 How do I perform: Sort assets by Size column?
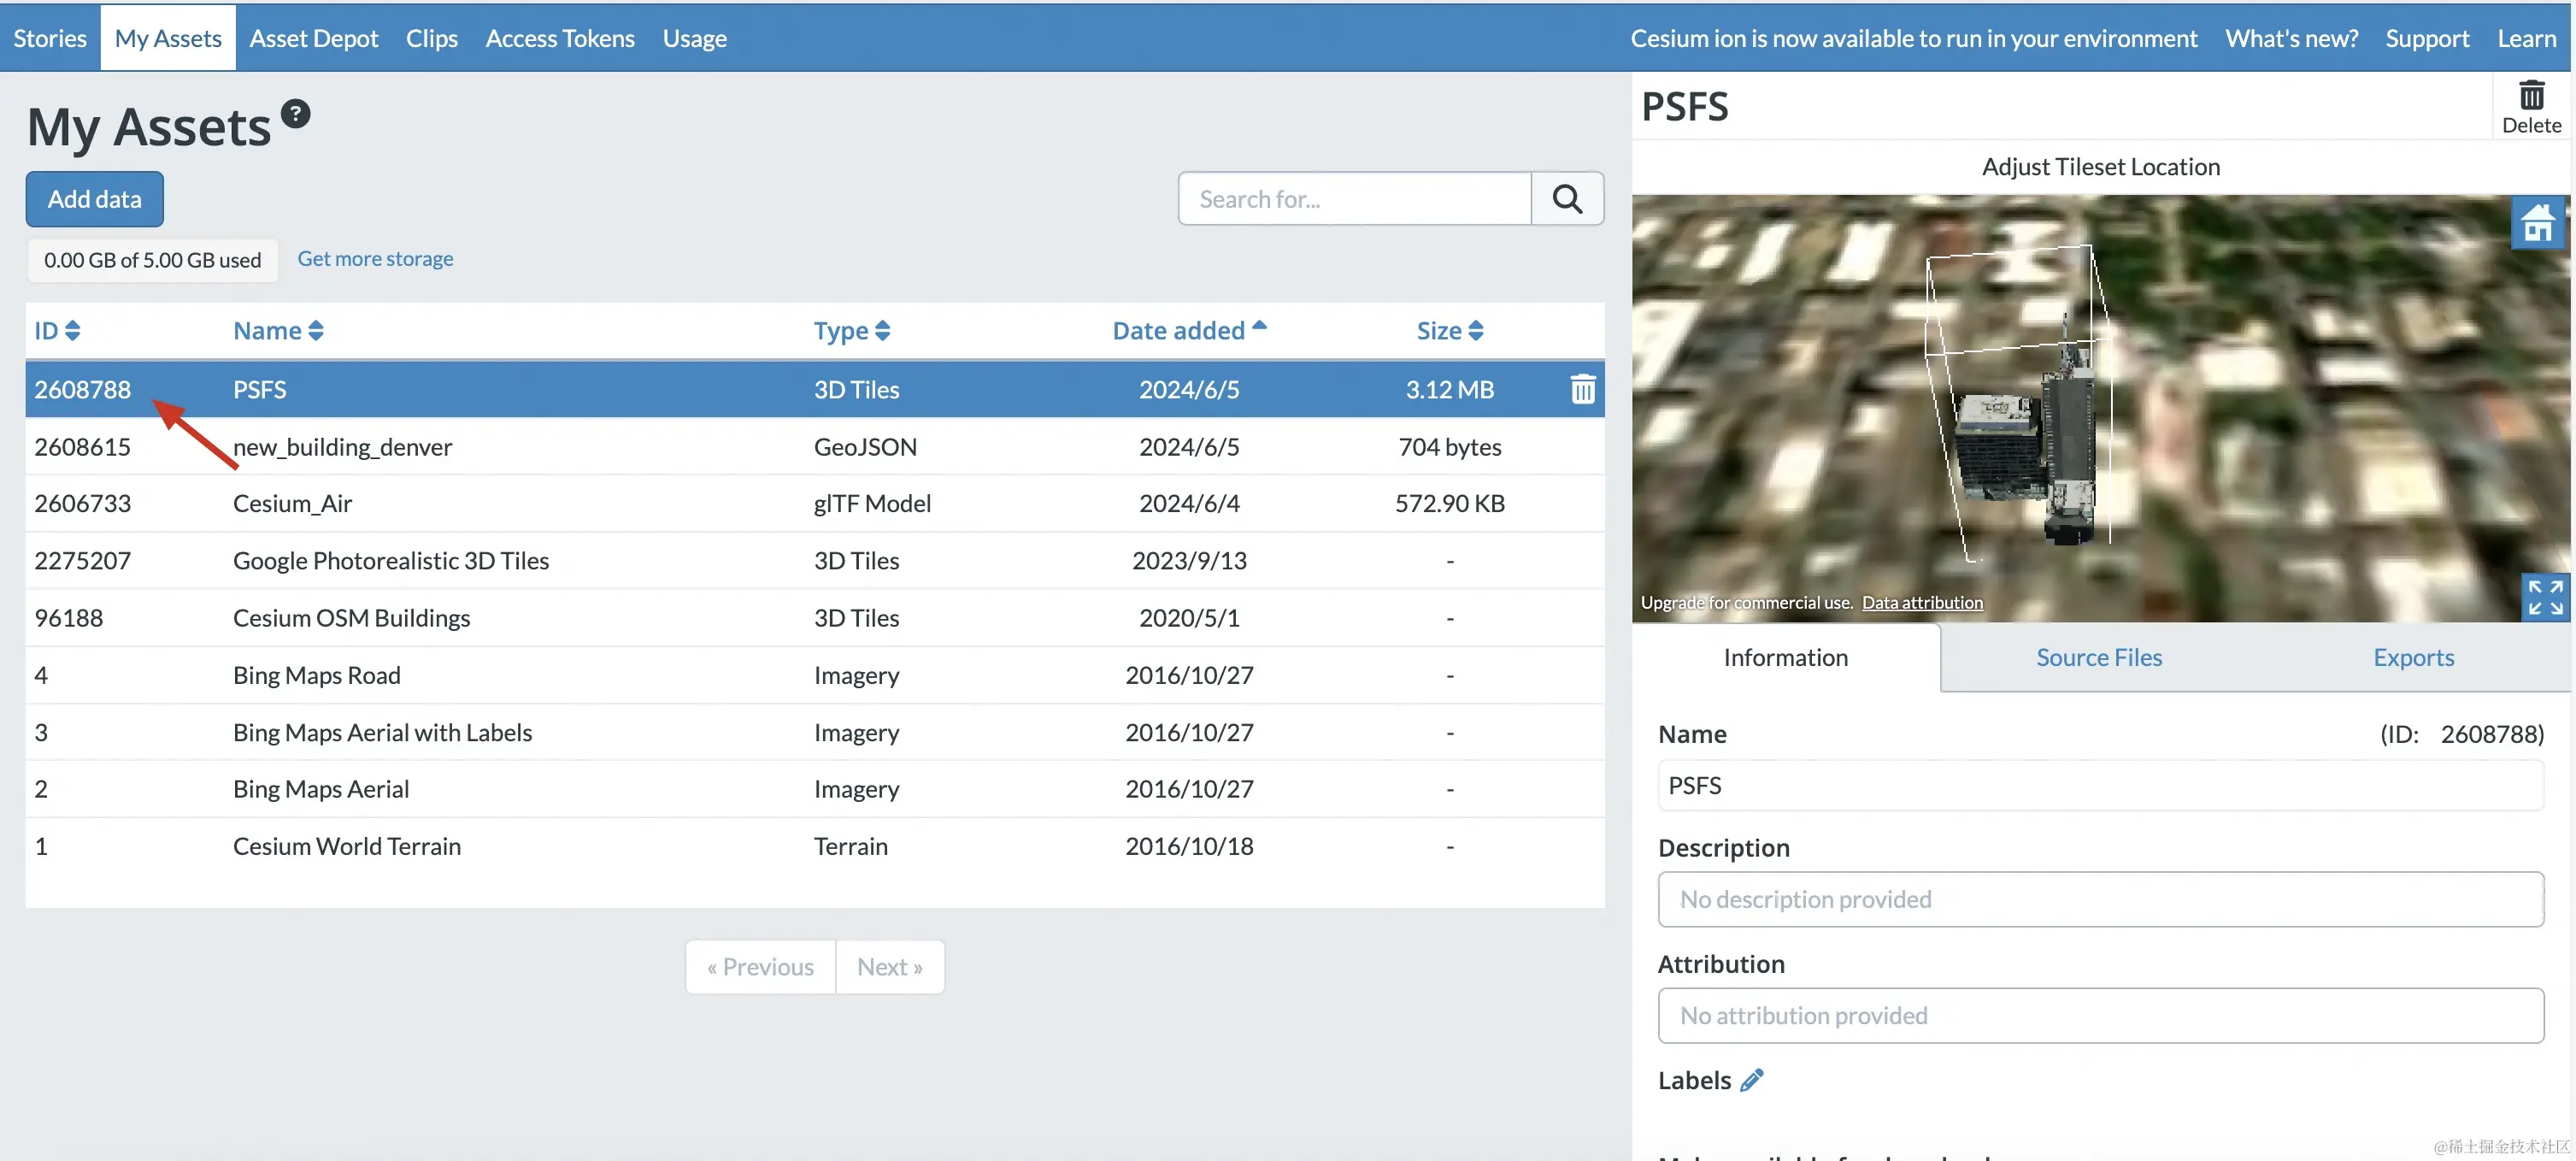1449,331
